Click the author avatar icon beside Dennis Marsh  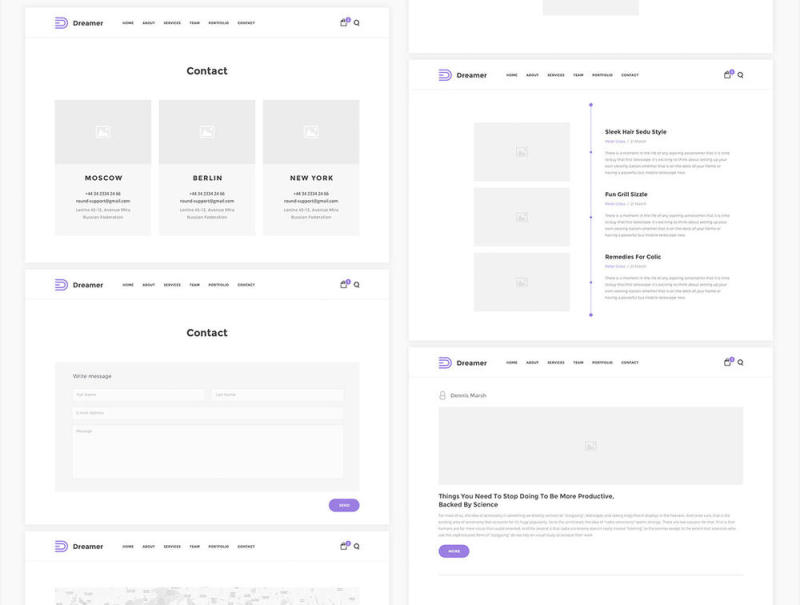pos(443,395)
